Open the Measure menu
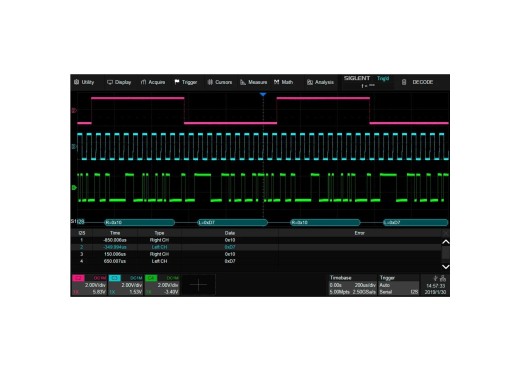Viewport: 520px width, 380px height. click(x=254, y=82)
